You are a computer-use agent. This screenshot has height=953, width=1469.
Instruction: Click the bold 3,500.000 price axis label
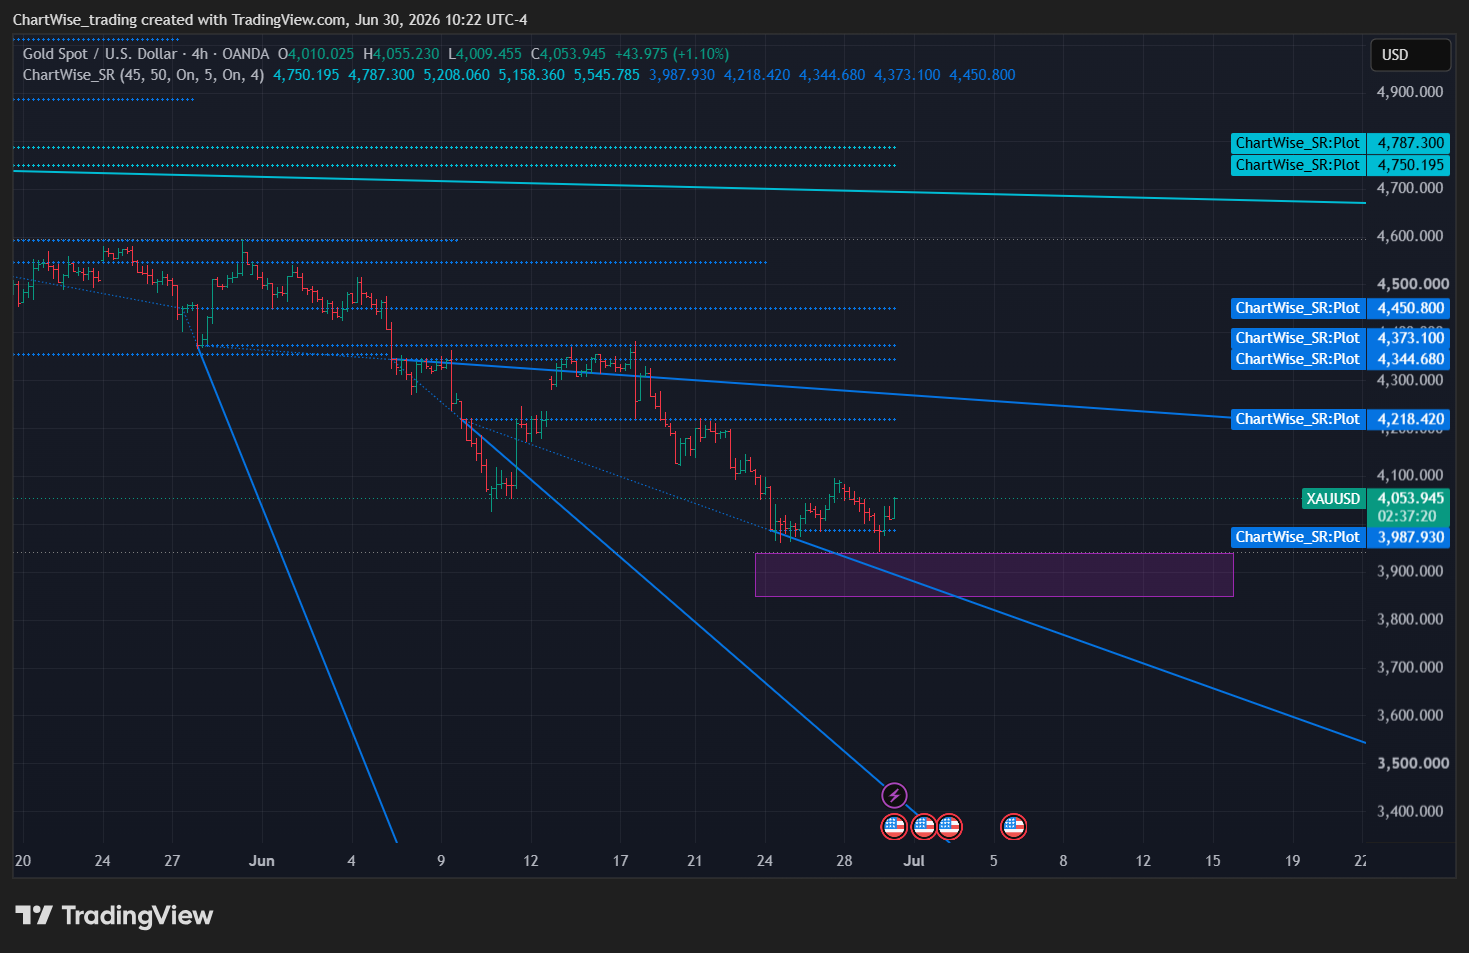pyautogui.click(x=1412, y=763)
